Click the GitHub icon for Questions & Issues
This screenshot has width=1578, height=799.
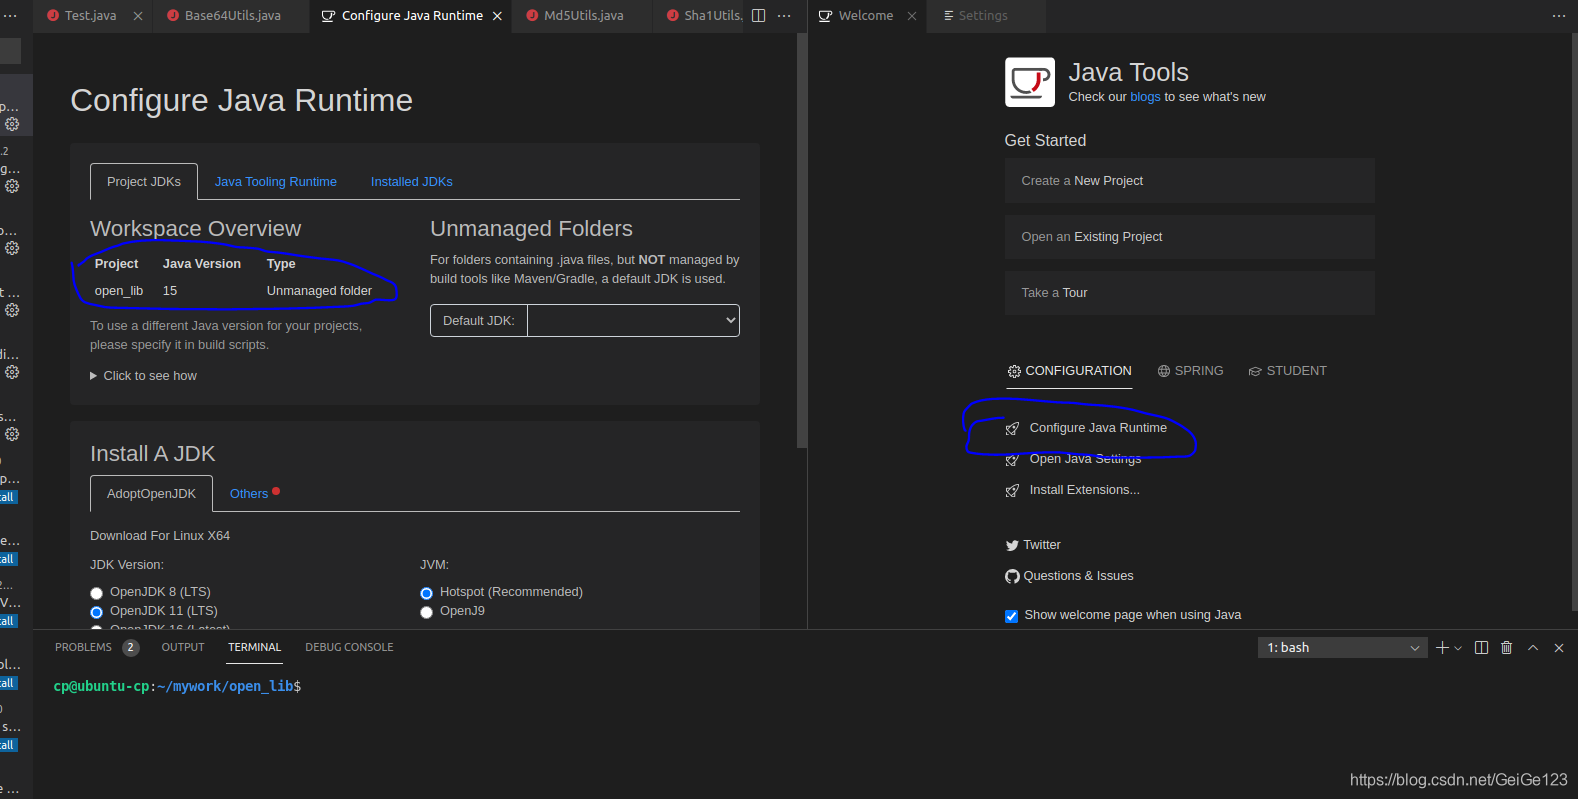[1012, 576]
